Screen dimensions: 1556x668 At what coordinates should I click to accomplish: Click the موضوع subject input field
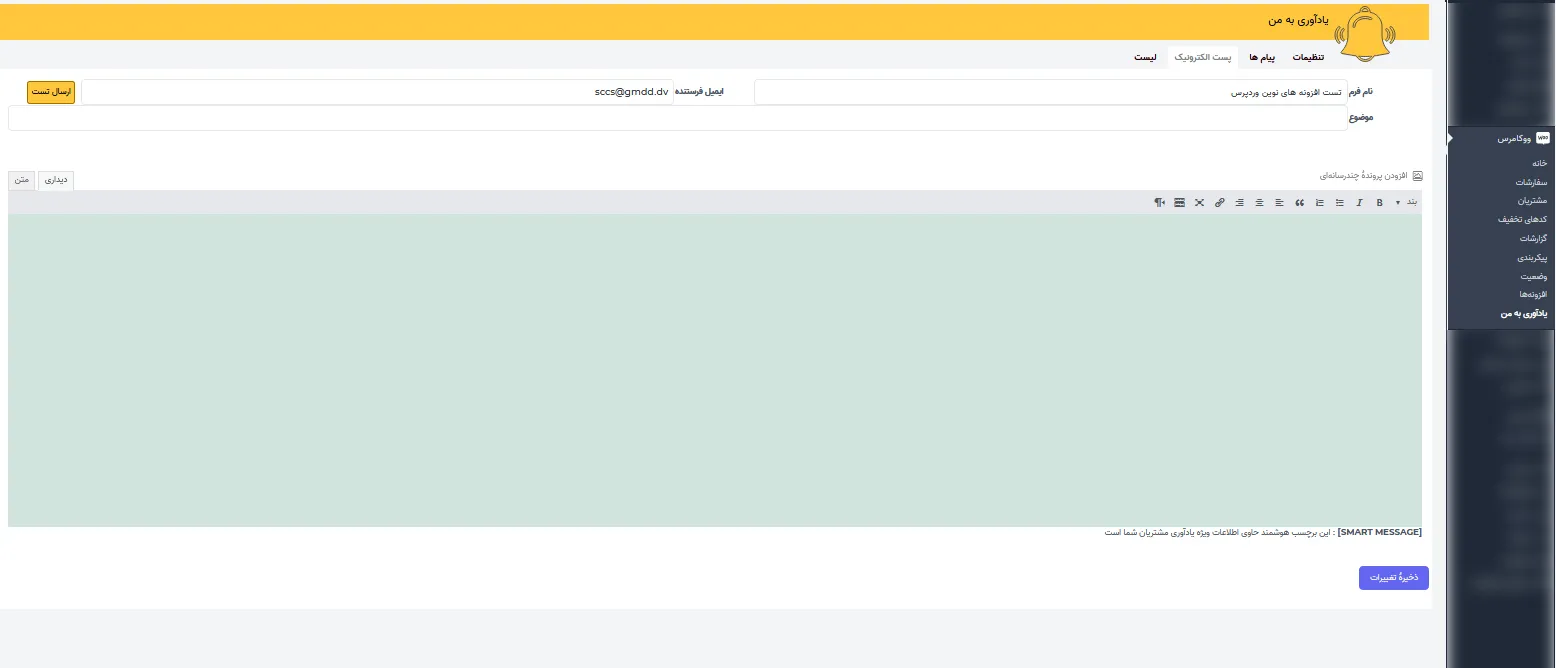[x=678, y=118]
